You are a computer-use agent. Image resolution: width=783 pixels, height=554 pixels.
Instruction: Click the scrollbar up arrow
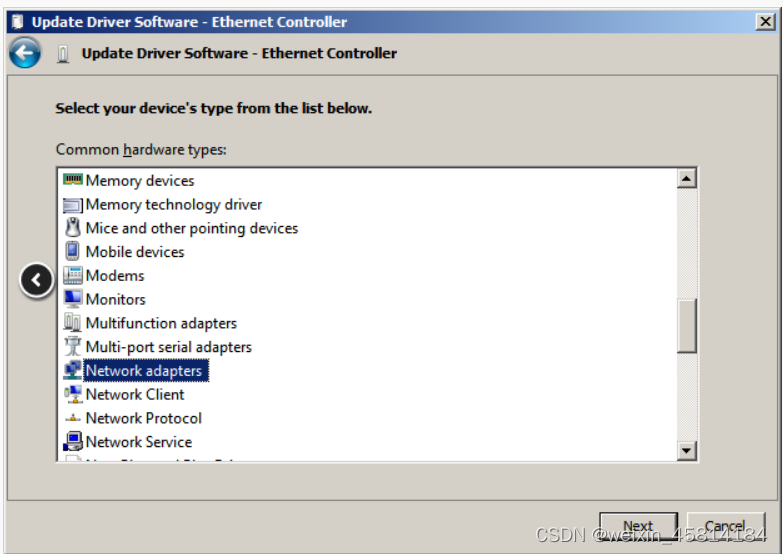pos(687,178)
